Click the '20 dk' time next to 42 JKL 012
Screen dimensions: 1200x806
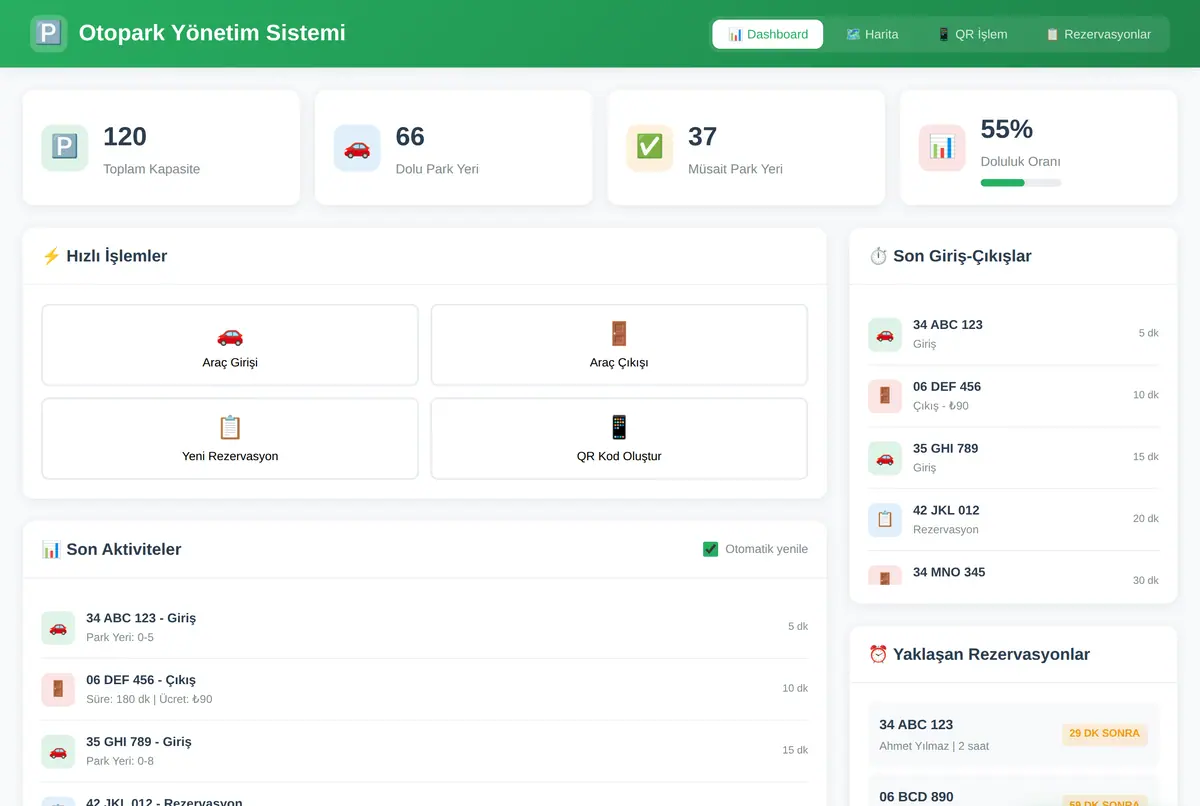(x=1146, y=519)
